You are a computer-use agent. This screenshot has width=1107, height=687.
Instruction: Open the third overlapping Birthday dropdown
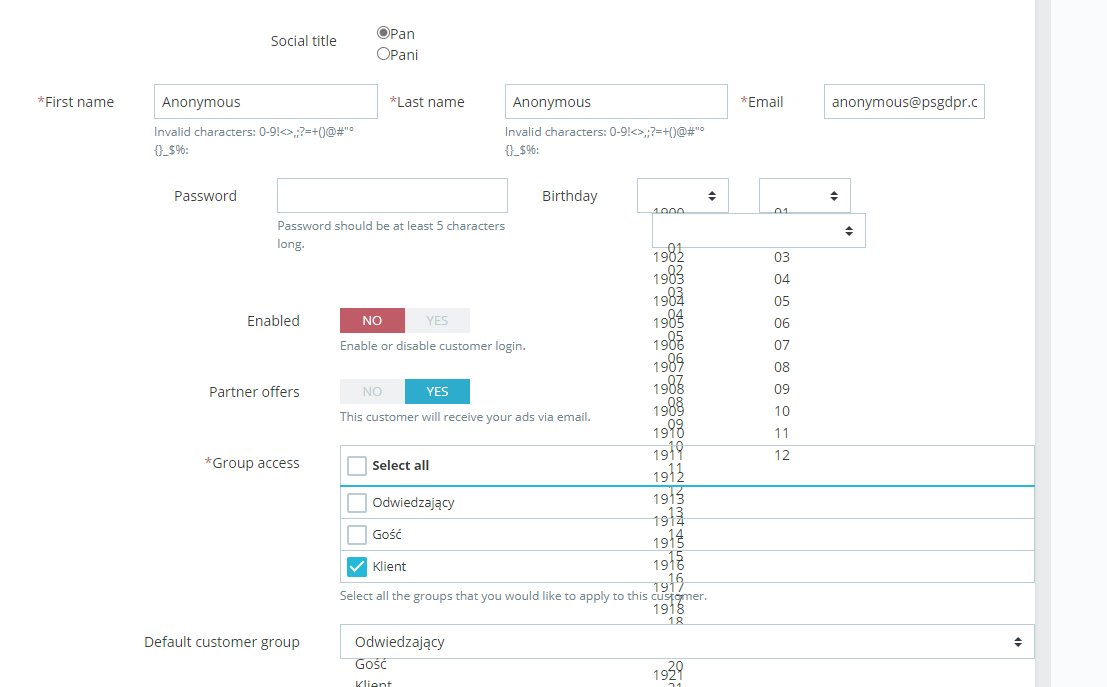click(x=759, y=231)
